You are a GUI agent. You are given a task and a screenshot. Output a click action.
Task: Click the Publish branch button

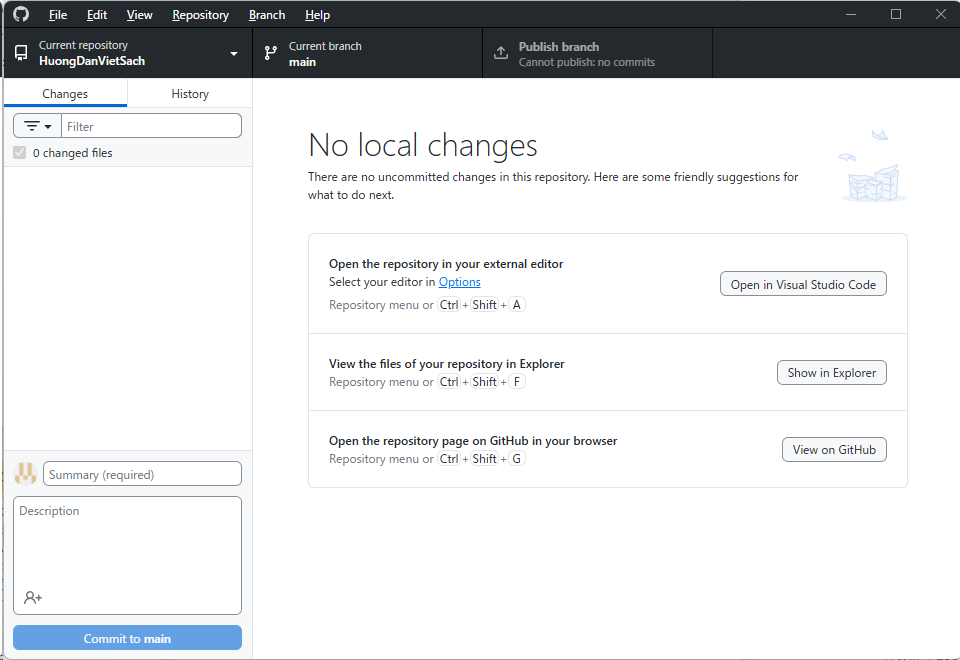(598, 53)
